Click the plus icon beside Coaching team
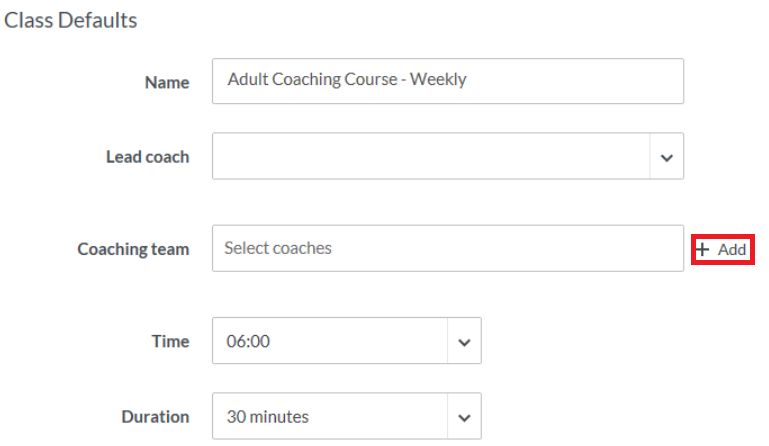The image size is (769, 446). [702, 249]
